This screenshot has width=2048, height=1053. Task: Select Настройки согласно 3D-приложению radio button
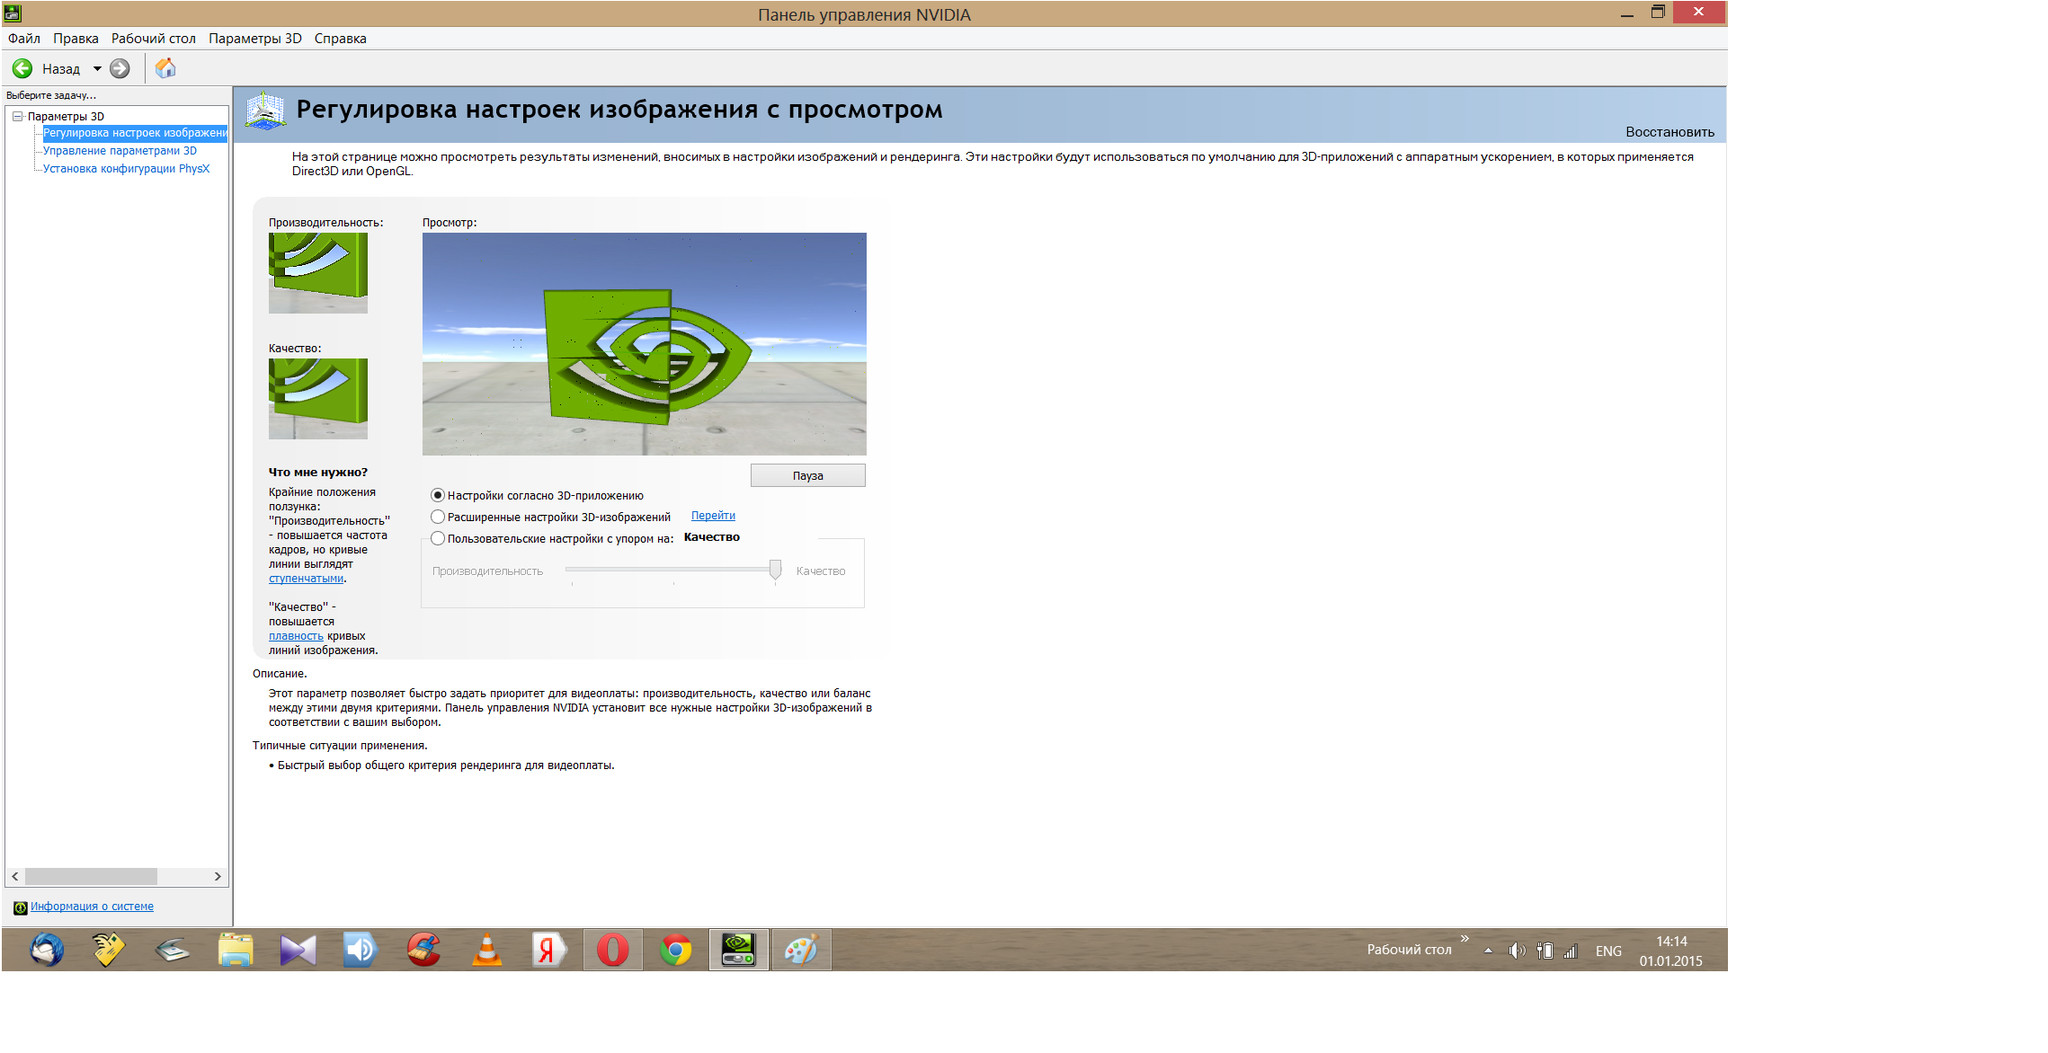438,495
